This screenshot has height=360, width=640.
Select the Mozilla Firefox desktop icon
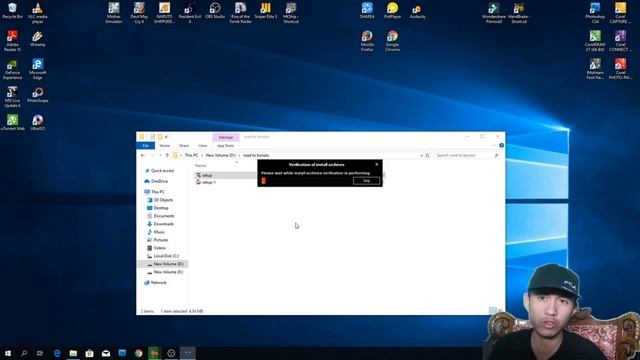click(367, 41)
